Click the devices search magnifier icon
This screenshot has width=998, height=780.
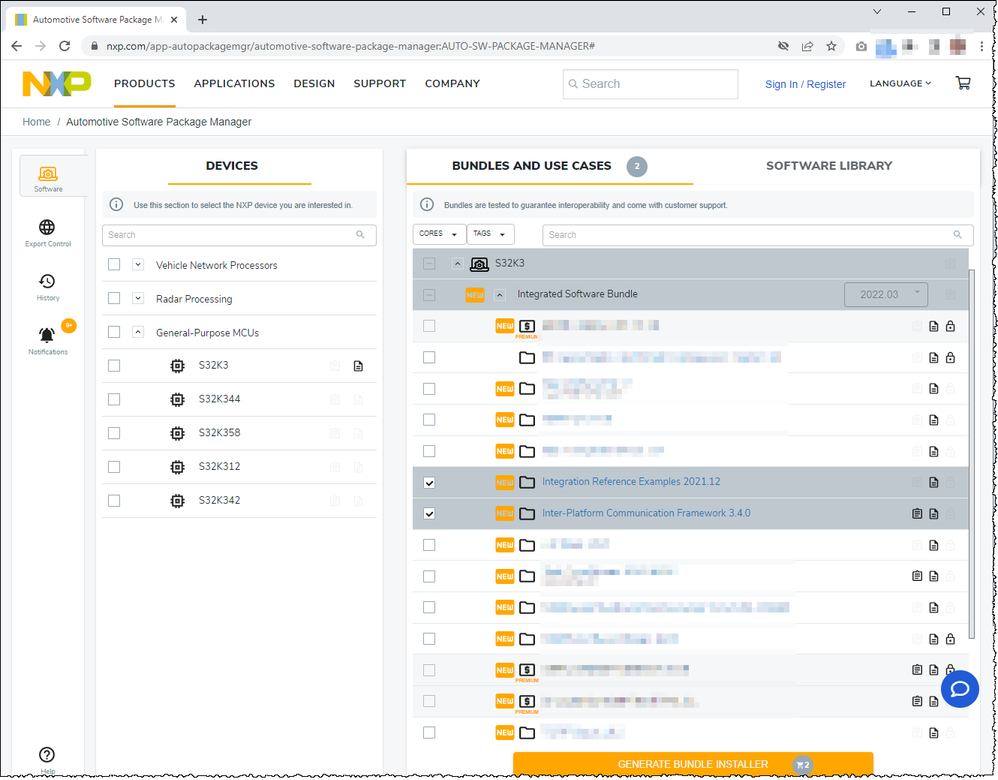(x=360, y=235)
